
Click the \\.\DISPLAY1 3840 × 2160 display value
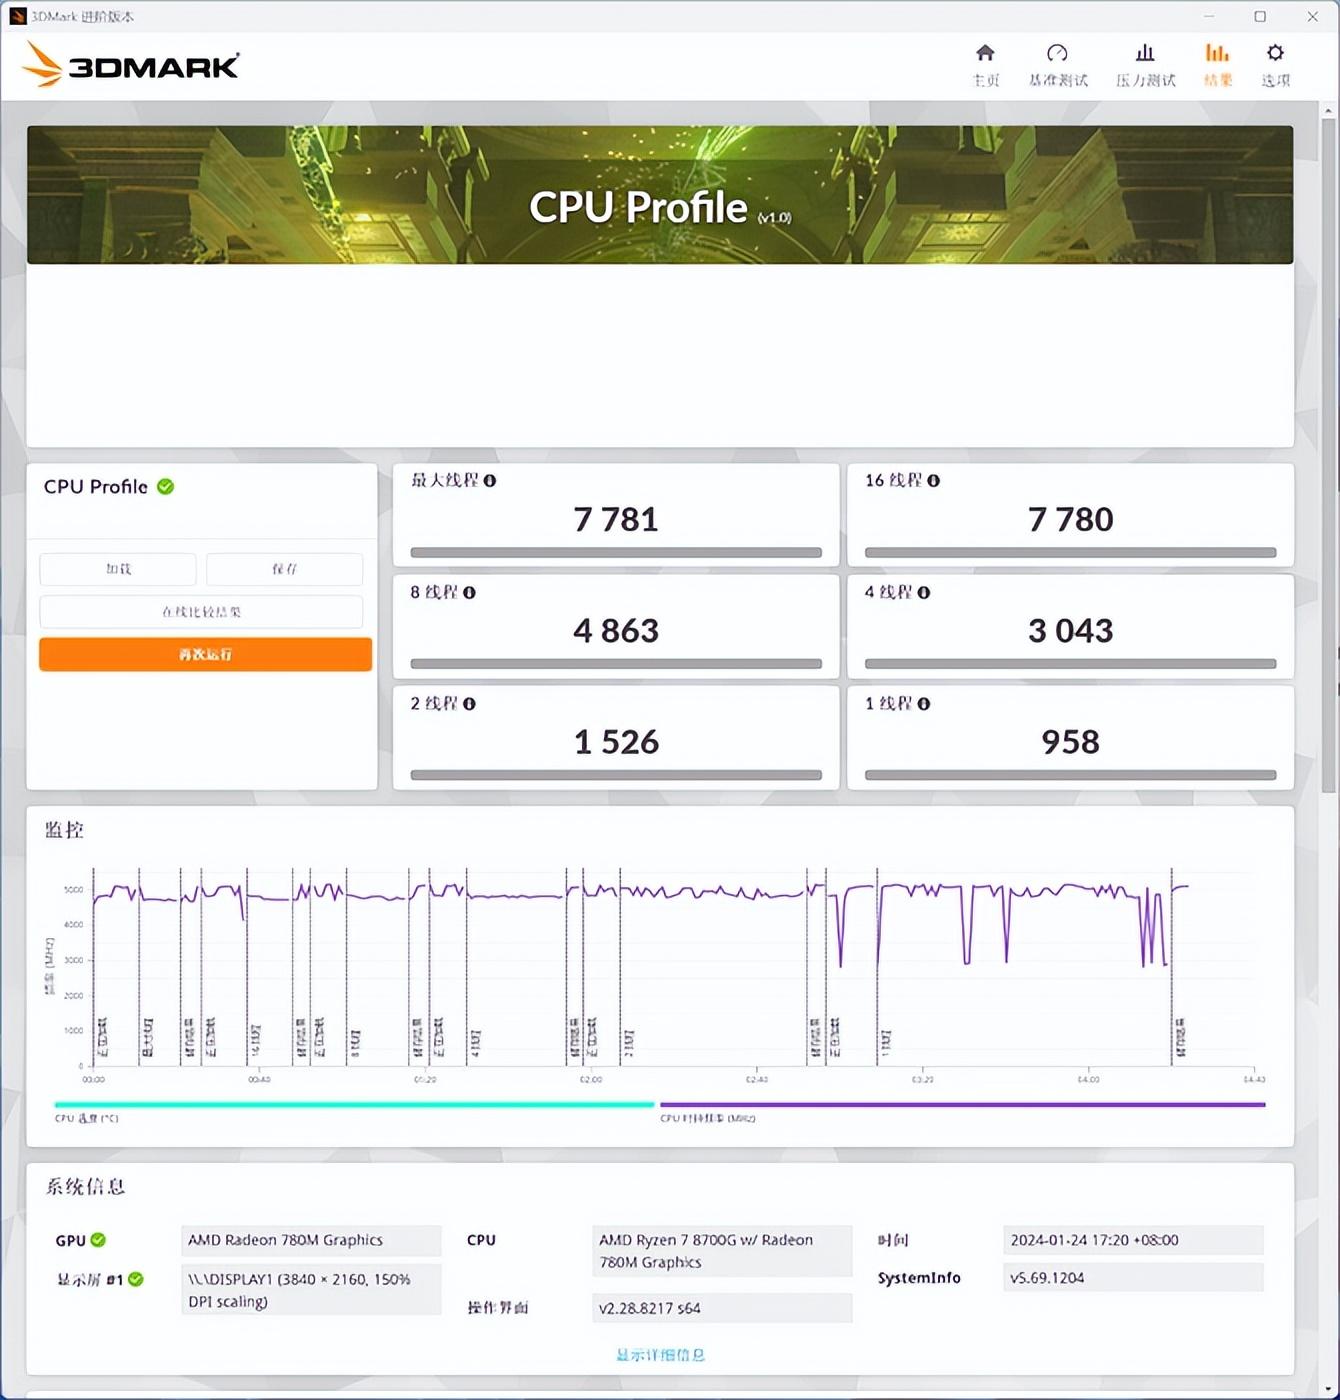(x=311, y=1290)
